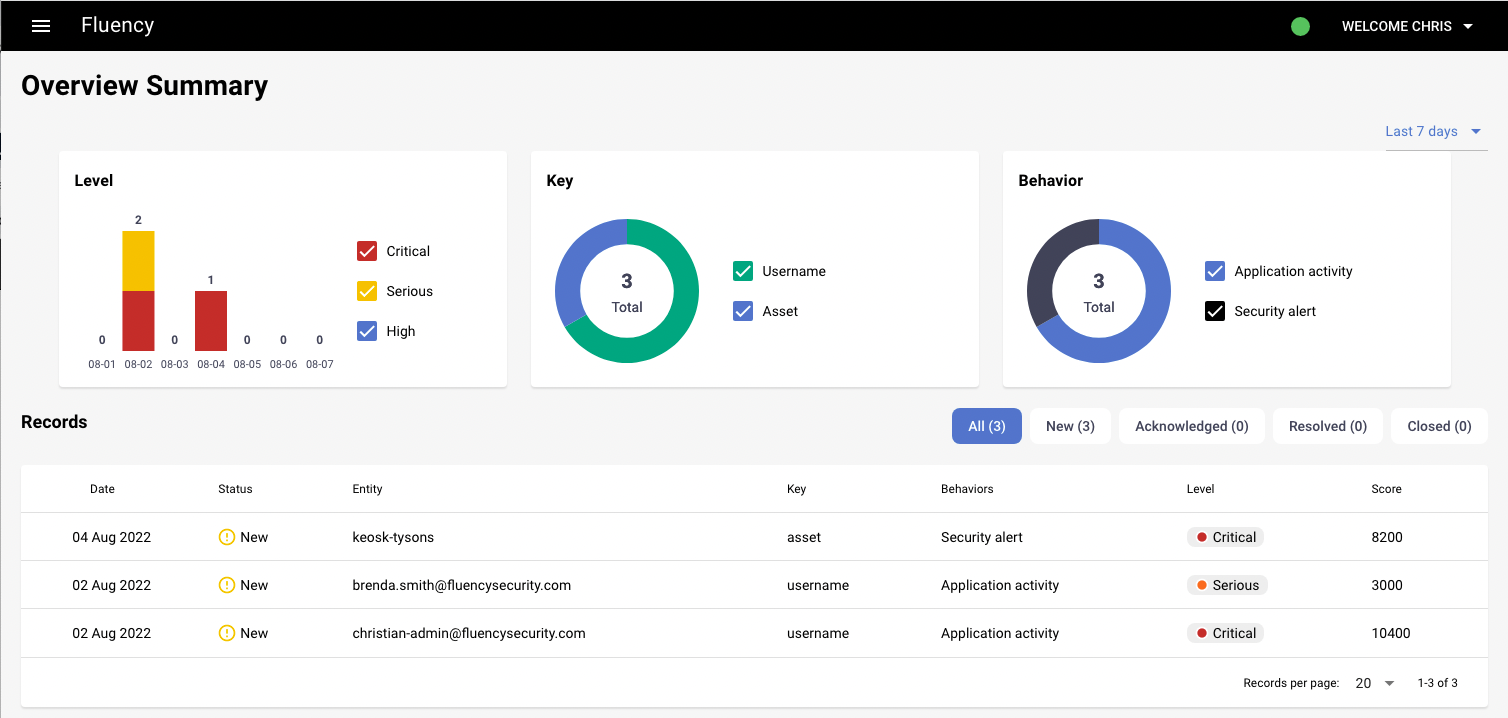Viewport: 1508px width, 718px height.
Task: Open the records per page dropdown
Action: point(1375,683)
